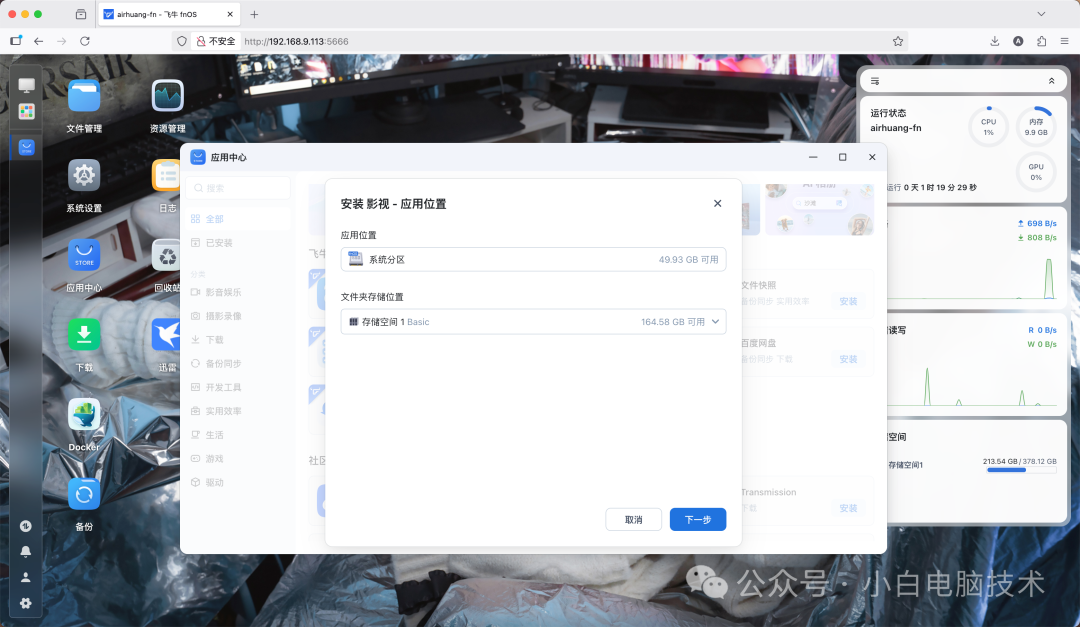1080x627 pixels.
Task: Select the 摄影录像 category
Action: (238, 316)
